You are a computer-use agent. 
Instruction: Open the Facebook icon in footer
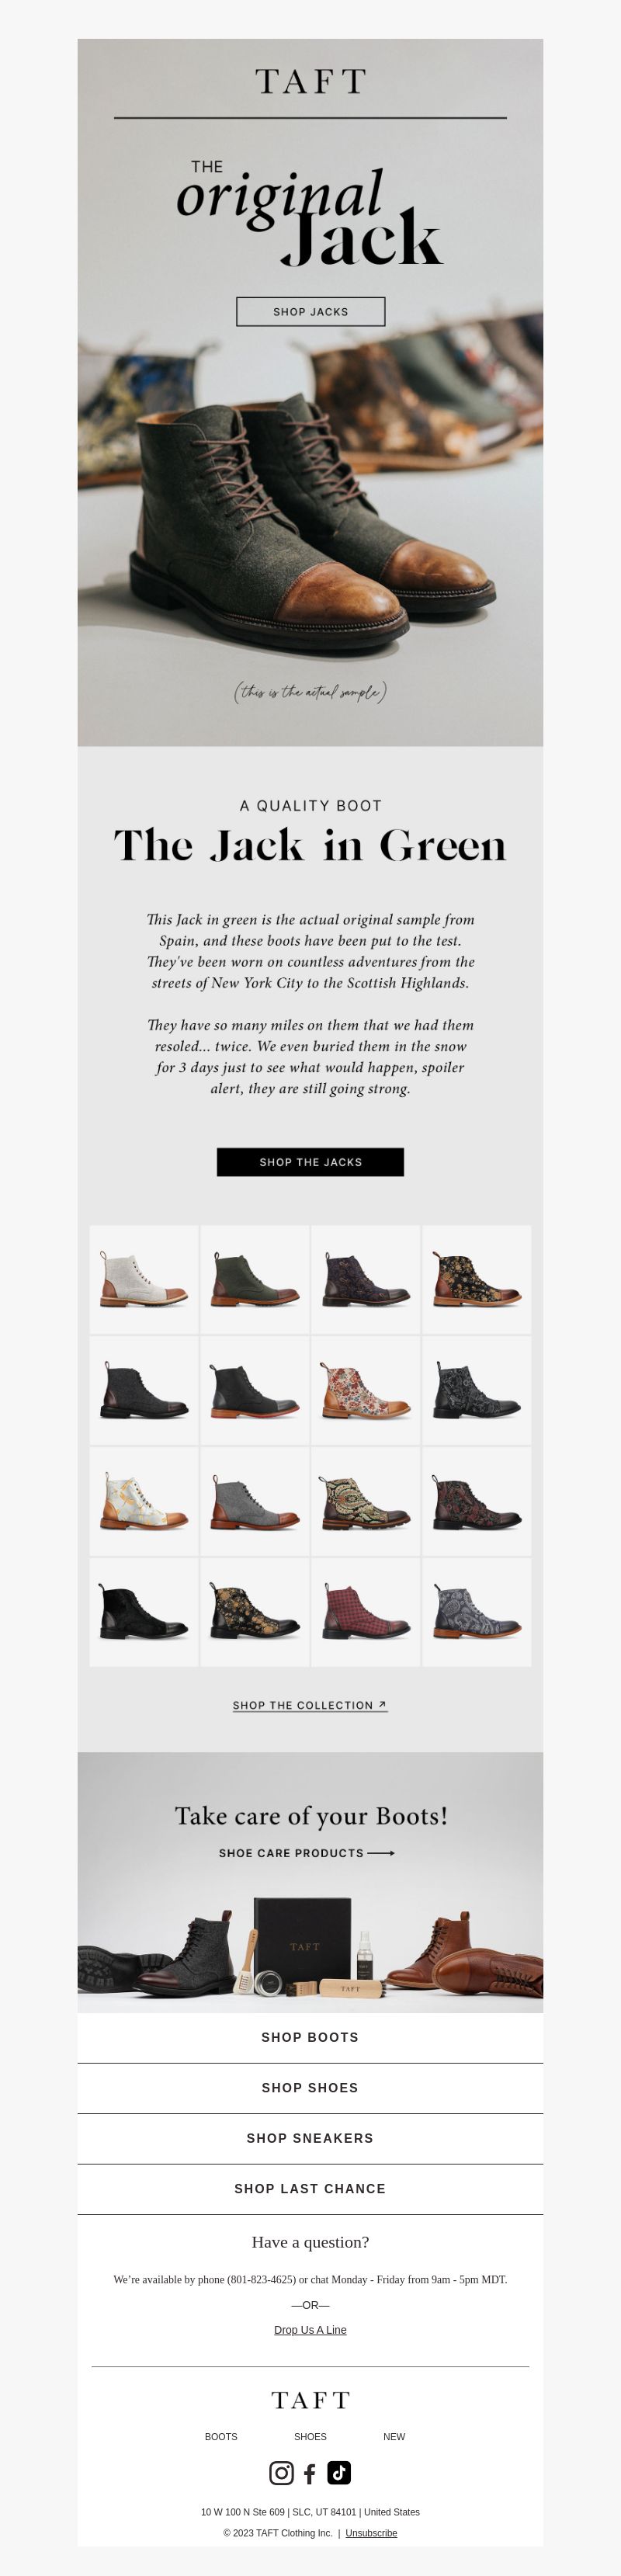click(310, 2474)
